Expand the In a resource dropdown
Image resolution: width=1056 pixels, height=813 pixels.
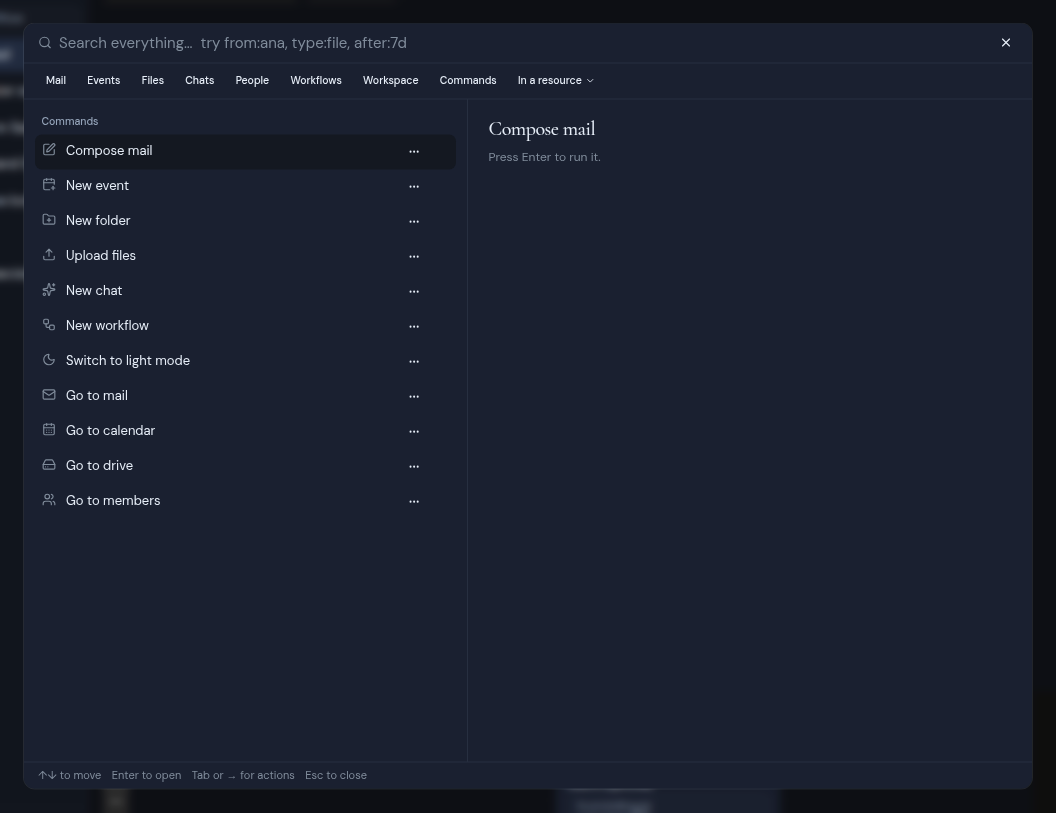click(556, 80)
